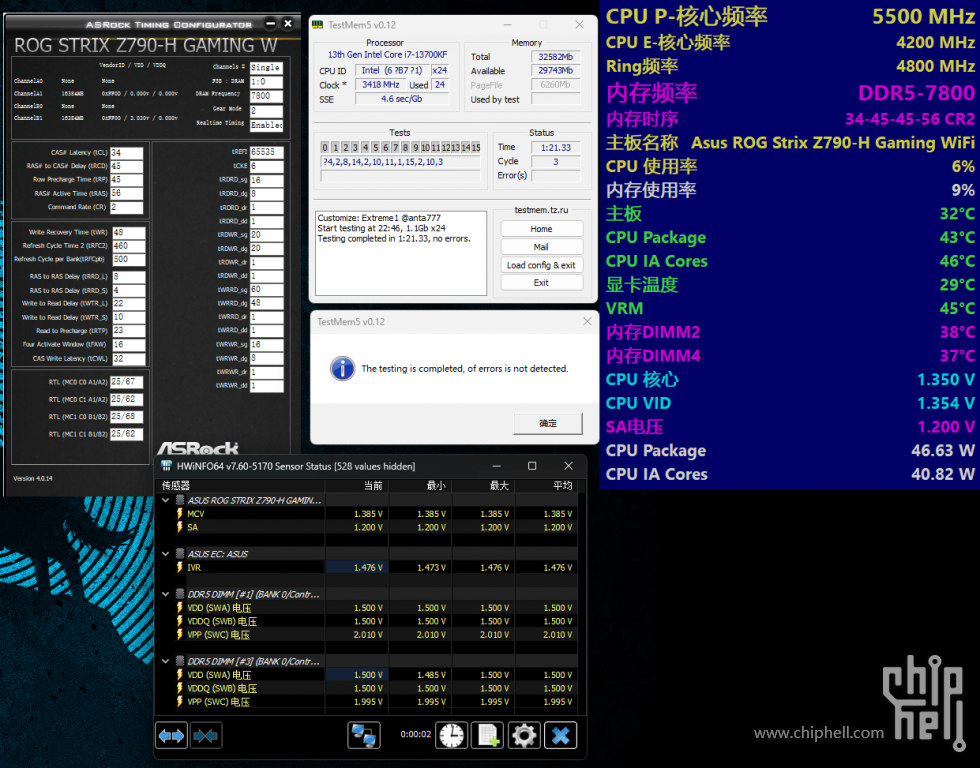Reset HWiNFO sensor clock timer icon
This screenshot has width=980, height=768.
[x=451, y=736]
